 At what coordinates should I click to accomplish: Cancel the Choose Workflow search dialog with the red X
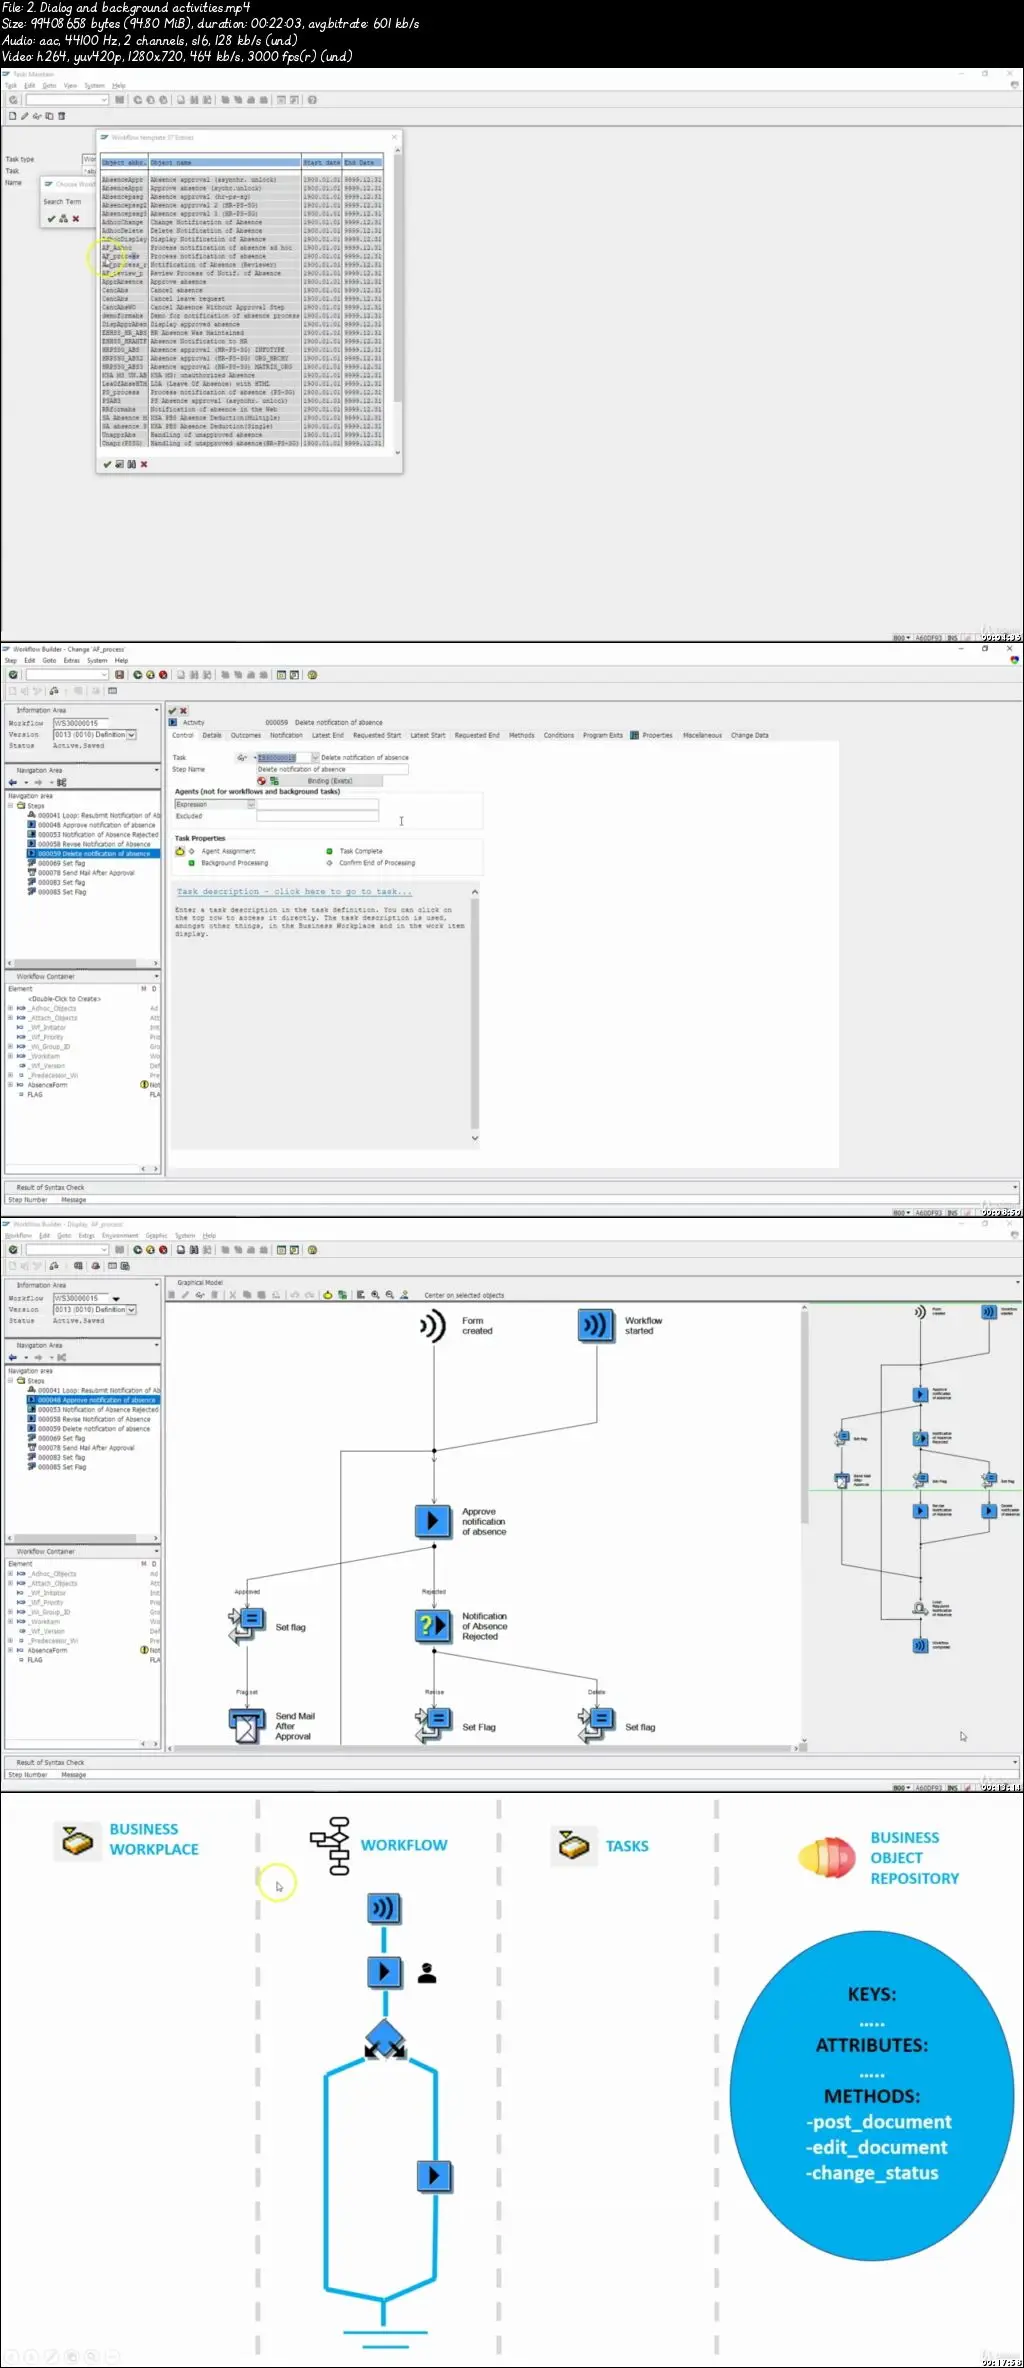76,218
